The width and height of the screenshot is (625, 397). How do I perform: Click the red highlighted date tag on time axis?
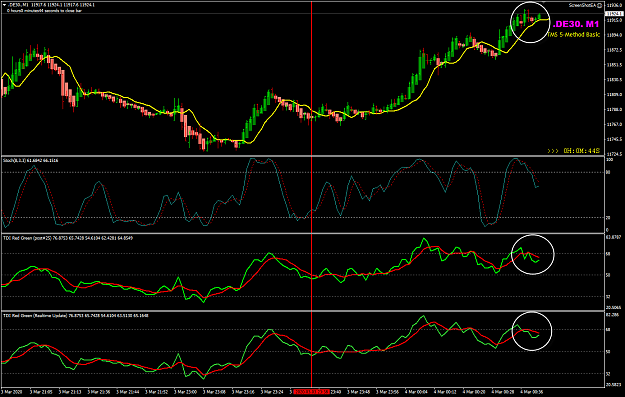(x=312, y=392)
